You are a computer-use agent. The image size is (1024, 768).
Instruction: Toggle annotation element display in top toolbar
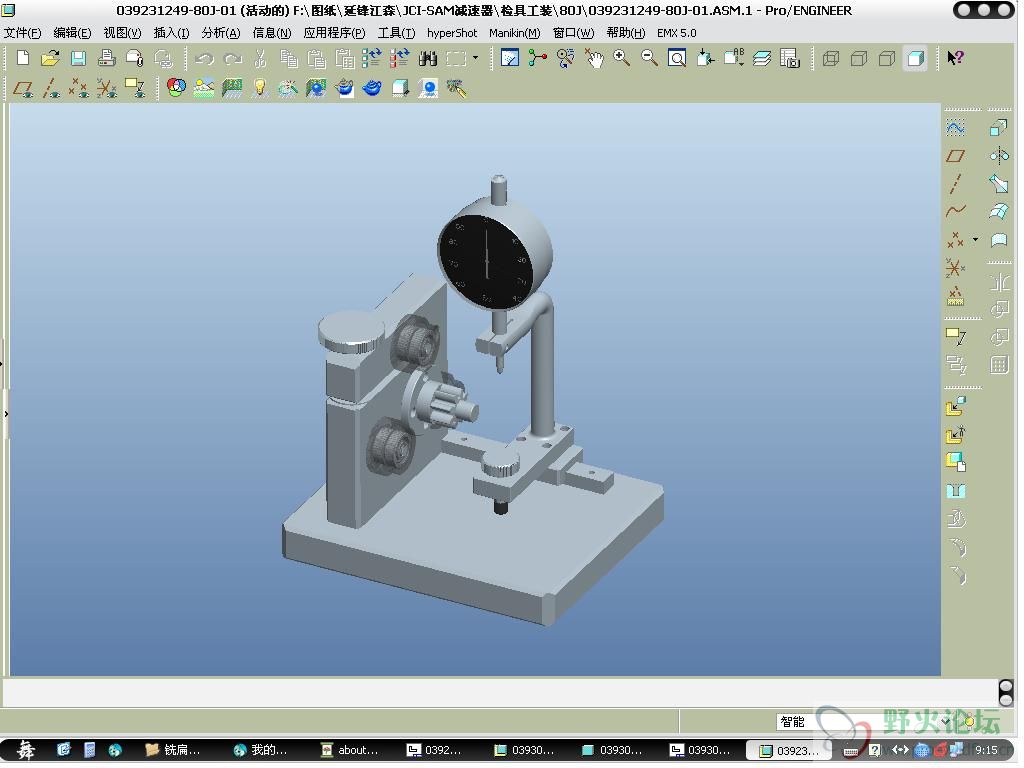pos(136,88)
